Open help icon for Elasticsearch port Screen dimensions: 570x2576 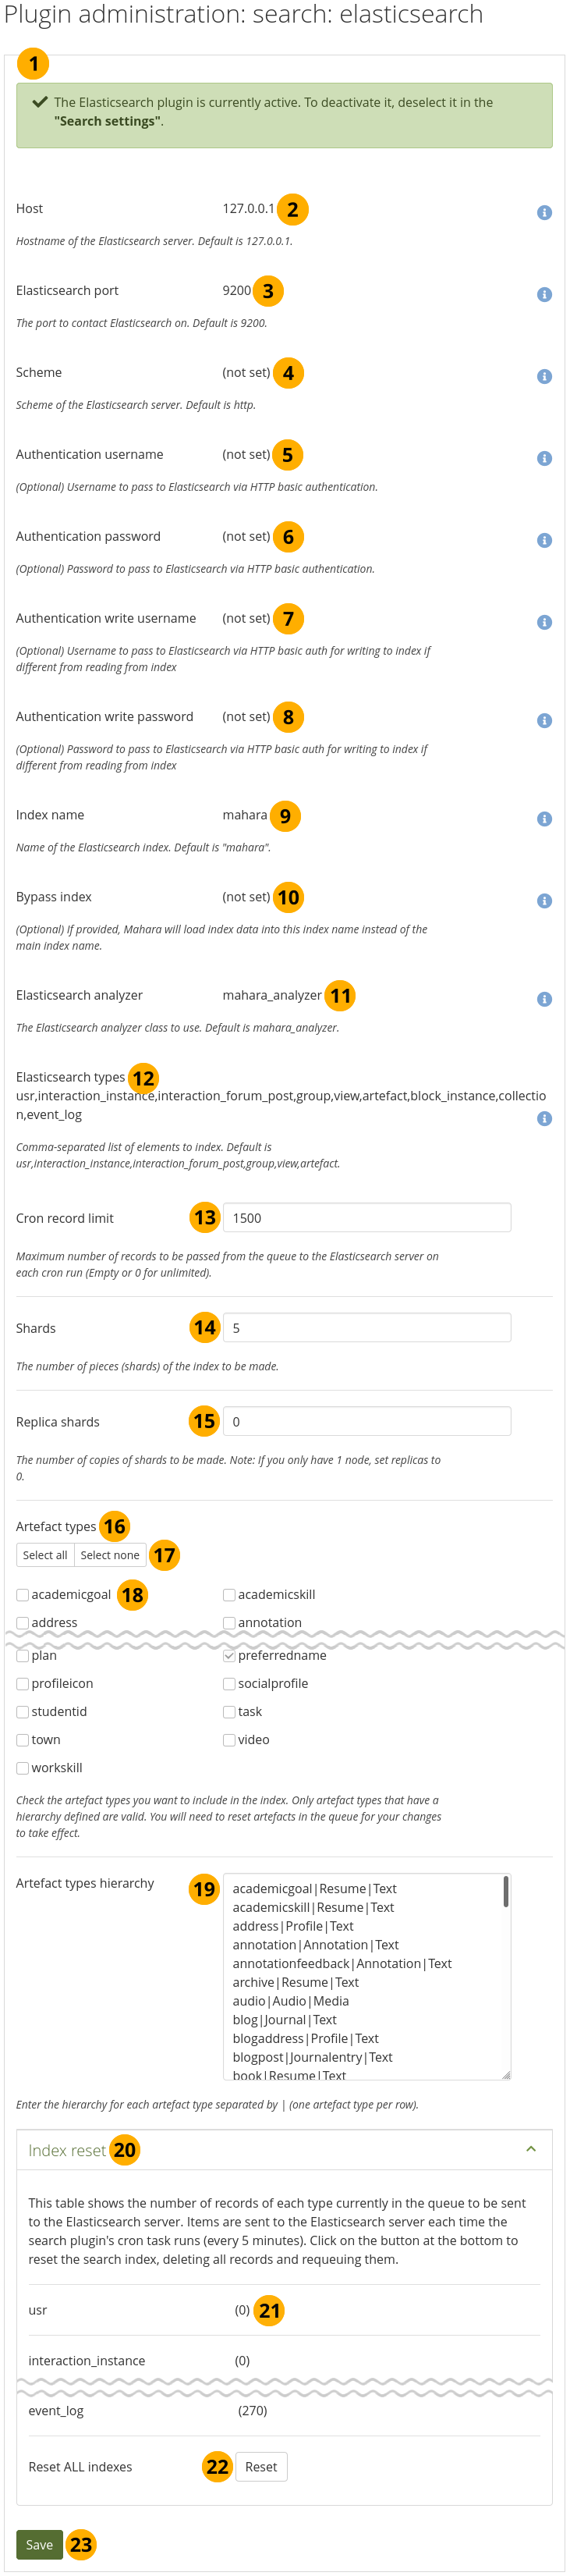coord(544,295)
